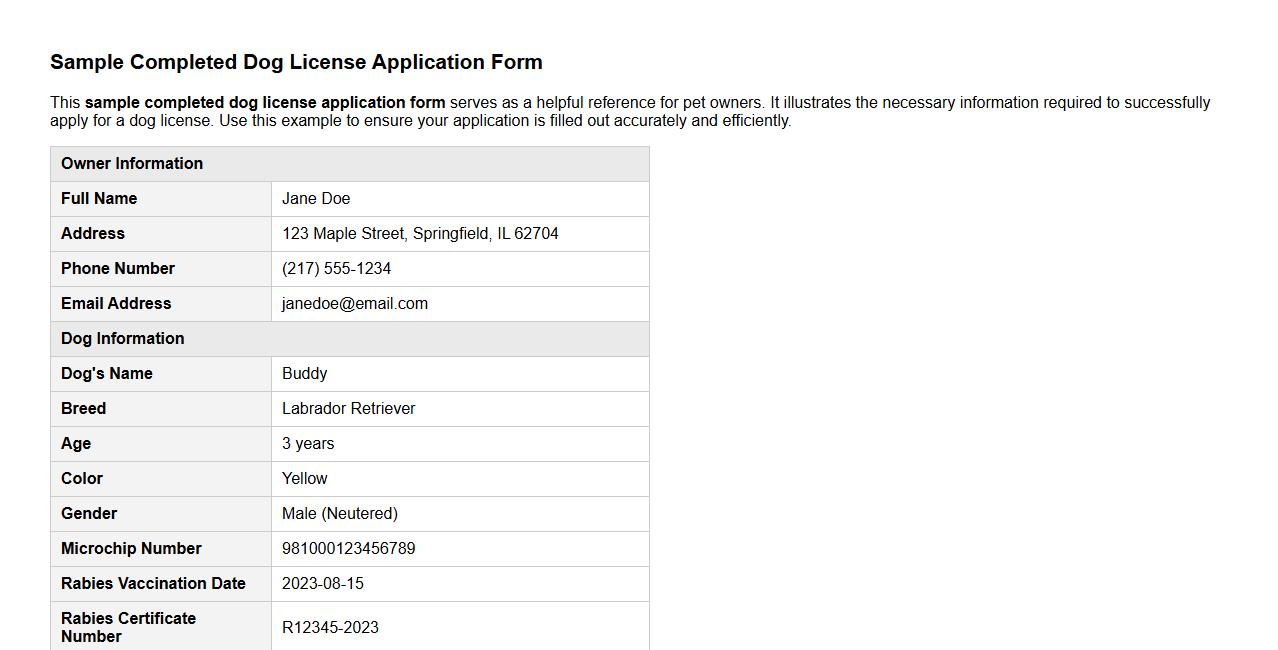Click the bolded introduction phrase
Screen dimensions: 1278x650
coord(266,102)
